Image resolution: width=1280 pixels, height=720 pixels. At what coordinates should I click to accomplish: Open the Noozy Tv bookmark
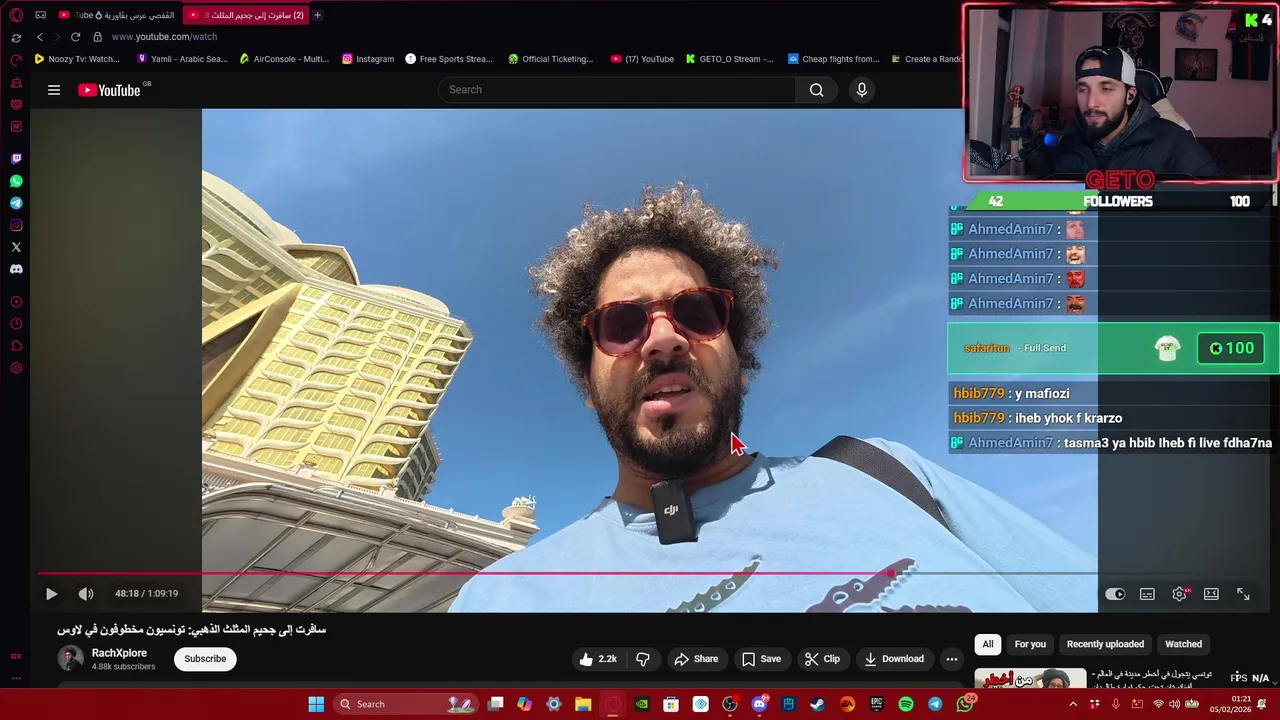(x=77, y=59)
